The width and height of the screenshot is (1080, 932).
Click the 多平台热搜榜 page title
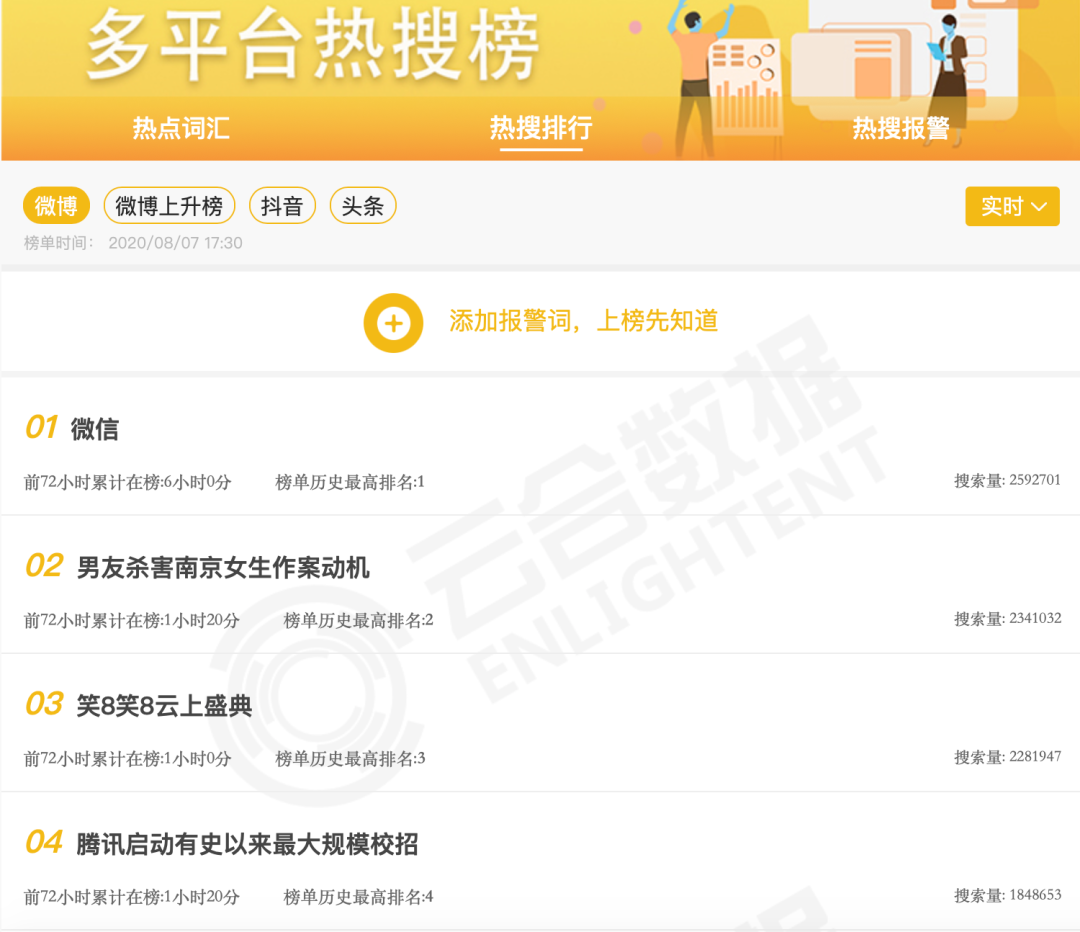(x=313, y=45)
